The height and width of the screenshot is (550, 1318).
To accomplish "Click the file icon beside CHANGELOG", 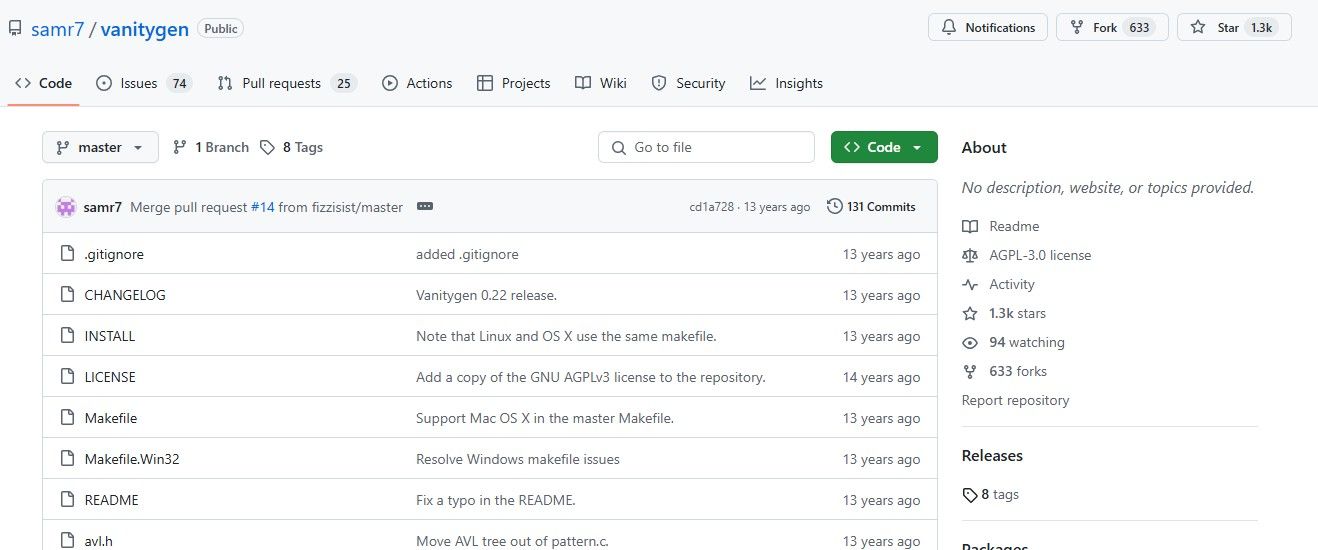I will point(67,295).
